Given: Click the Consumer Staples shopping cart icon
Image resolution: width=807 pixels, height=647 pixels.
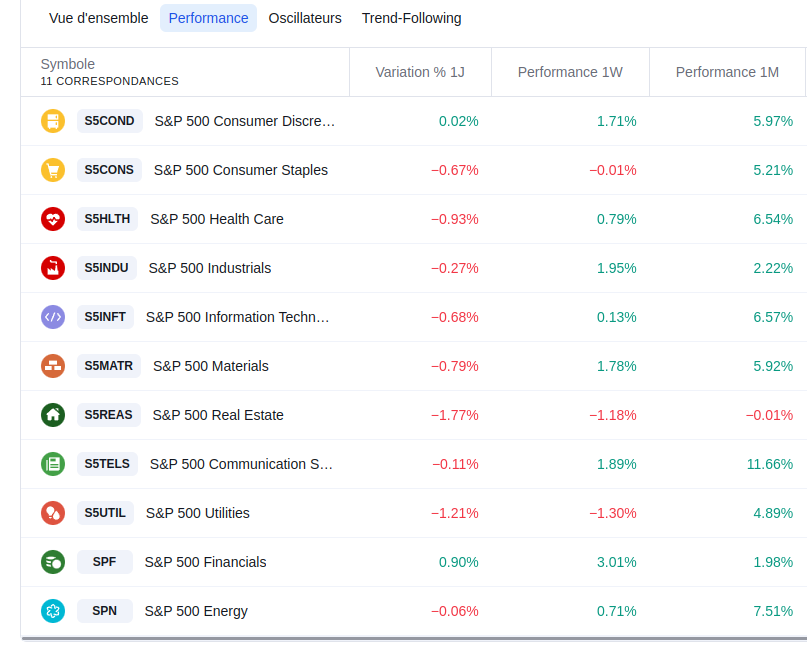Looking at the screenshot, I should (x=53, y=170).
